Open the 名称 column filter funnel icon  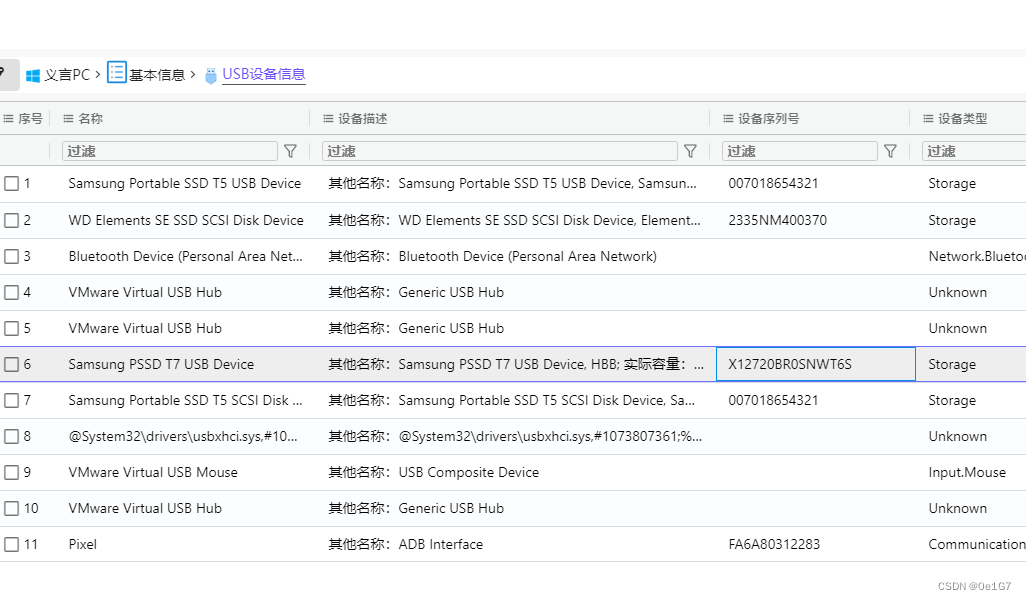tap(291, 151)
